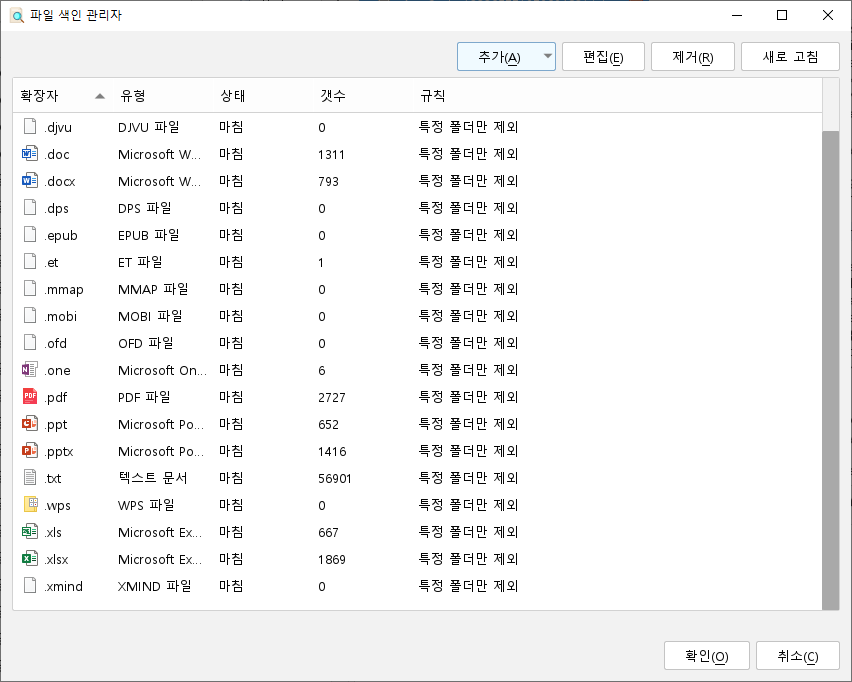Screen dimensions: 852x682
Task: Click the yellow WPS icon for .wps
Action: (30, 504)
